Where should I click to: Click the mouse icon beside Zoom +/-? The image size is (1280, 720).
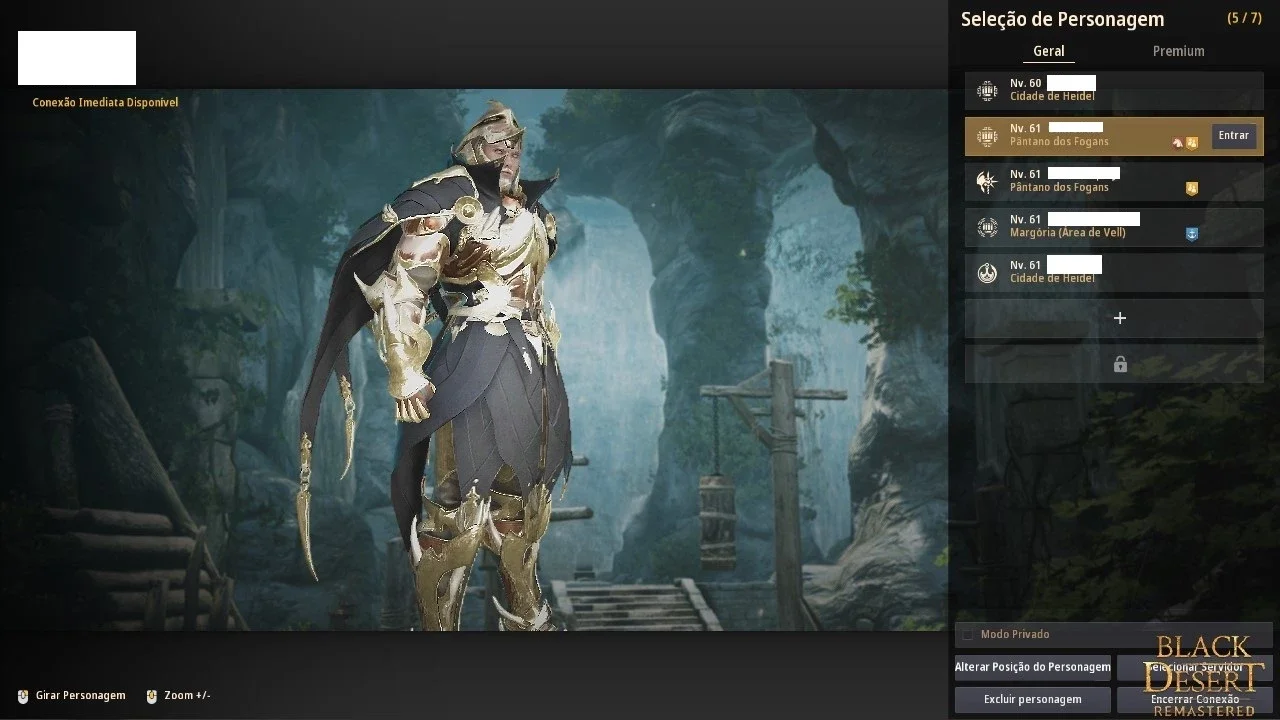click(x=152, y=696)
